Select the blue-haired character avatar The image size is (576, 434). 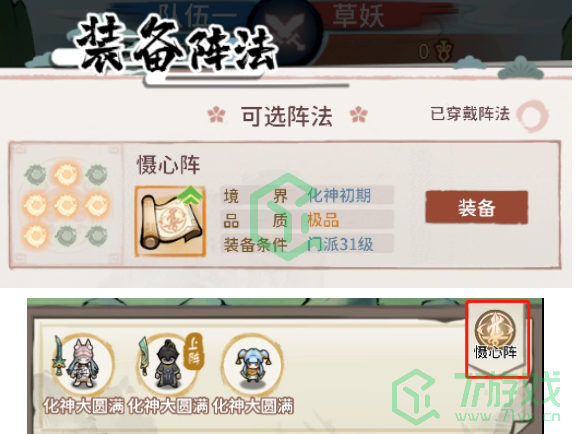[x=252, y=363]
